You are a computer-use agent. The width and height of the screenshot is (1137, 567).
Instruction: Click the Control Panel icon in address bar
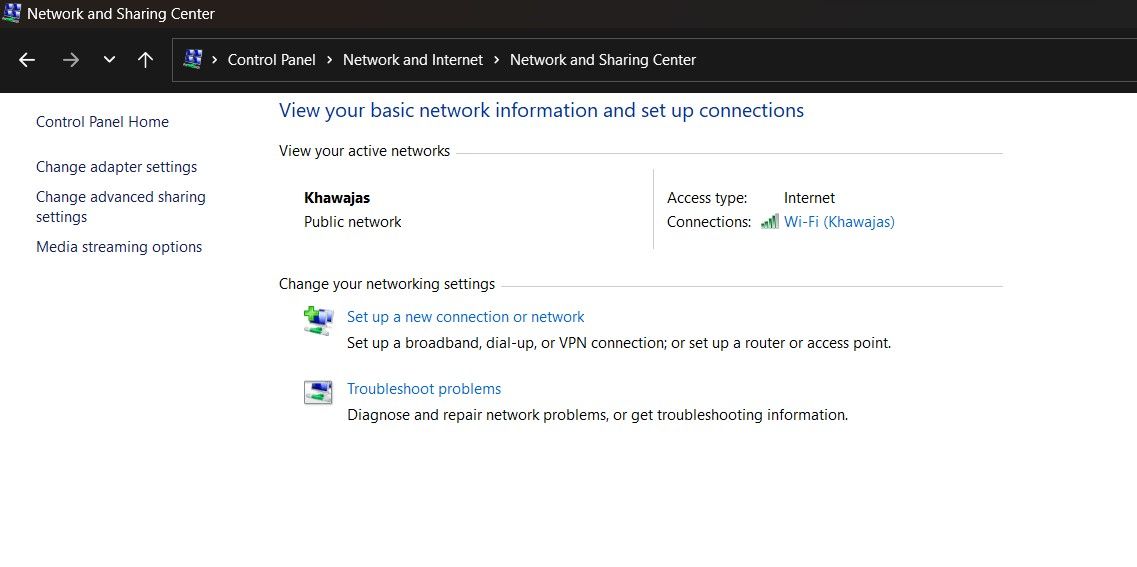point(194,60)
